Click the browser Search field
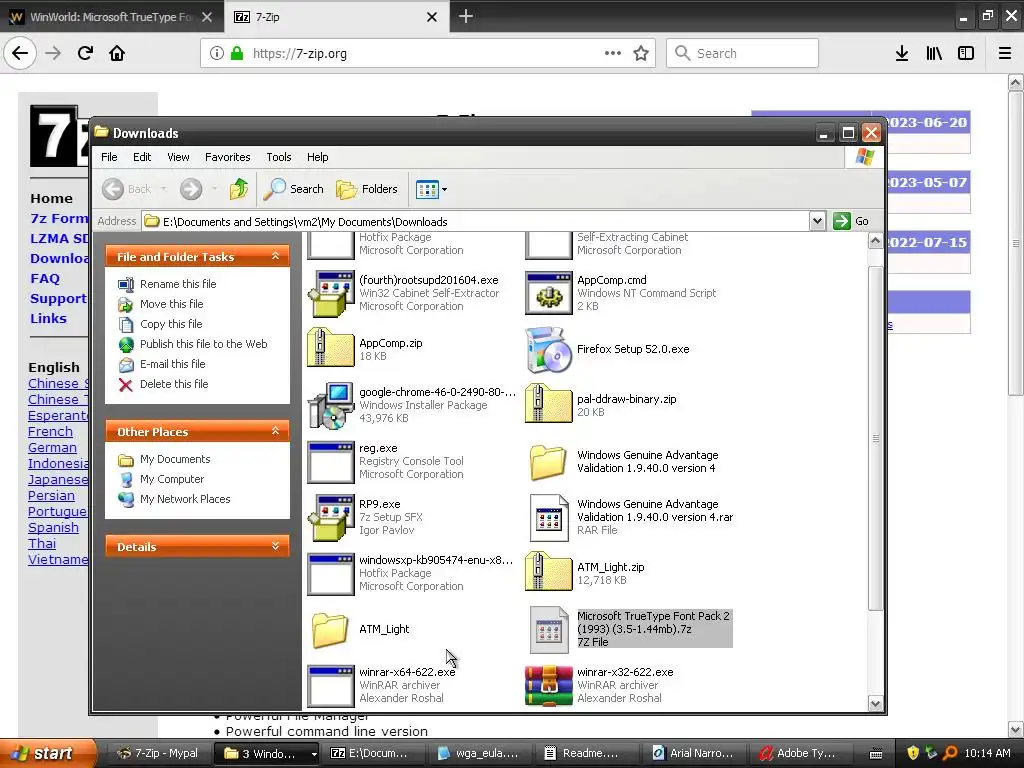 pos(743,53)
